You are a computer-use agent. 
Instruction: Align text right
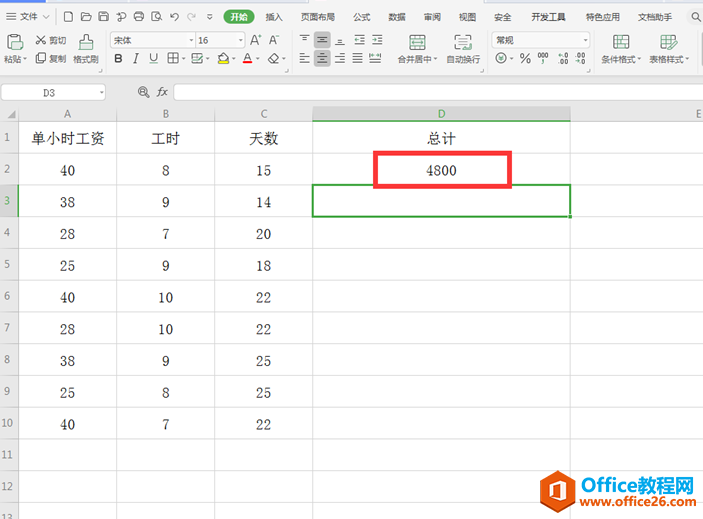pos(340,58)
